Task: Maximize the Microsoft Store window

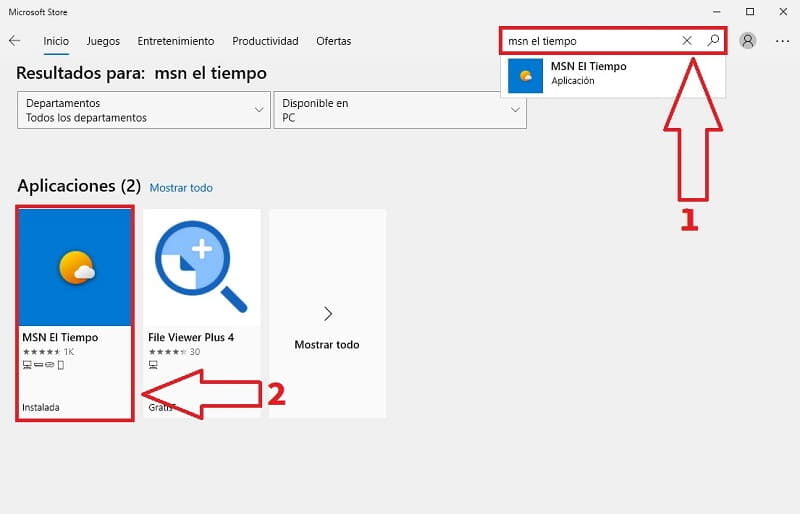Action: pos(750,12)
